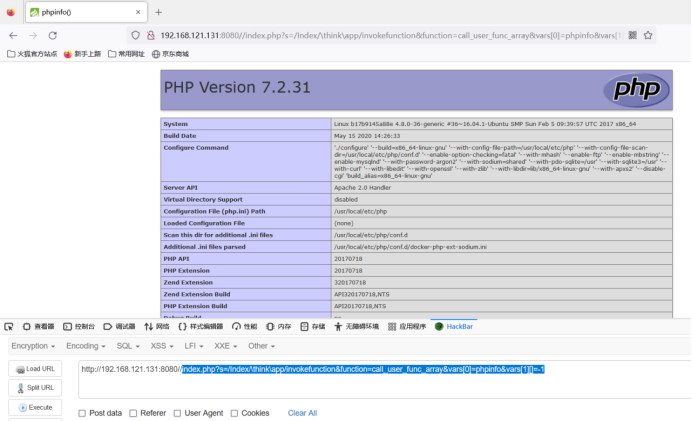
Task: Click the Execute button
Action: 35,407
